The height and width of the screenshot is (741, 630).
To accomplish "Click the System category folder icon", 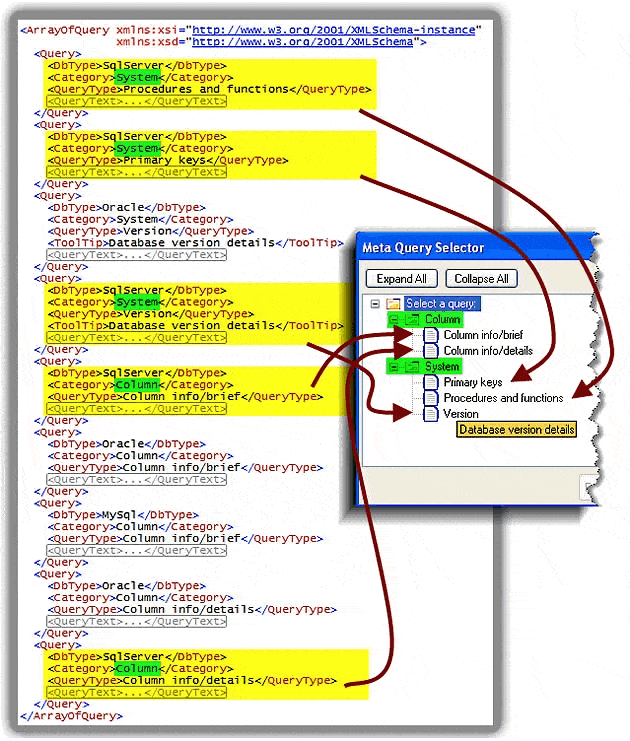I will coord(412,367).
